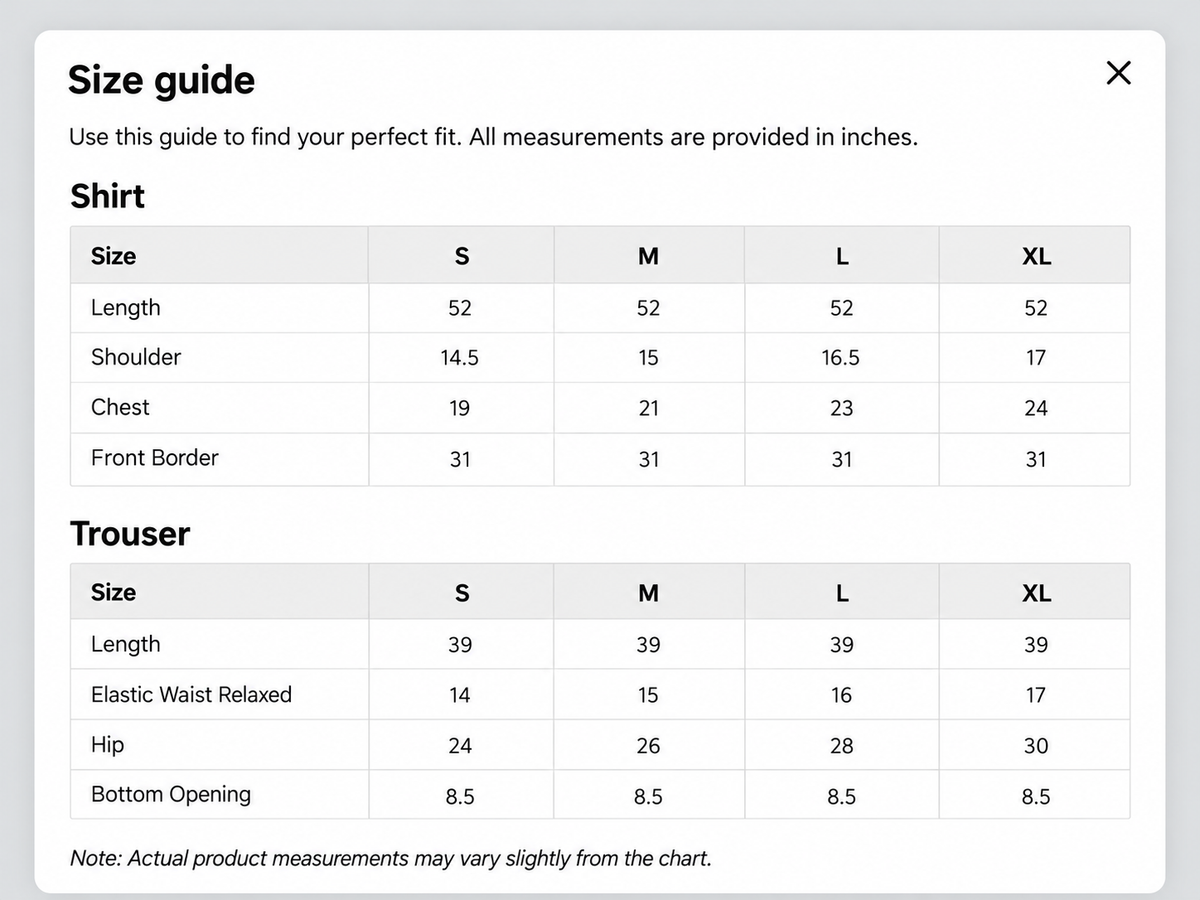The image size is (1200, 900).
Task: Select the S column header in Shirt table
Action: pos(461,256)
